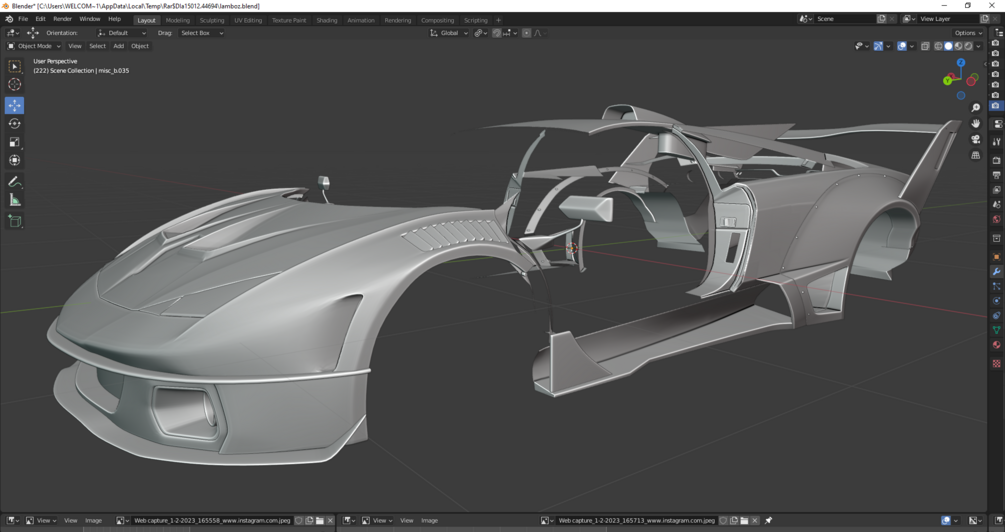Viewport: 1005px width, 532px height.
Task: Click the outliner display mode icon
Action: click(x=997, y=33)
